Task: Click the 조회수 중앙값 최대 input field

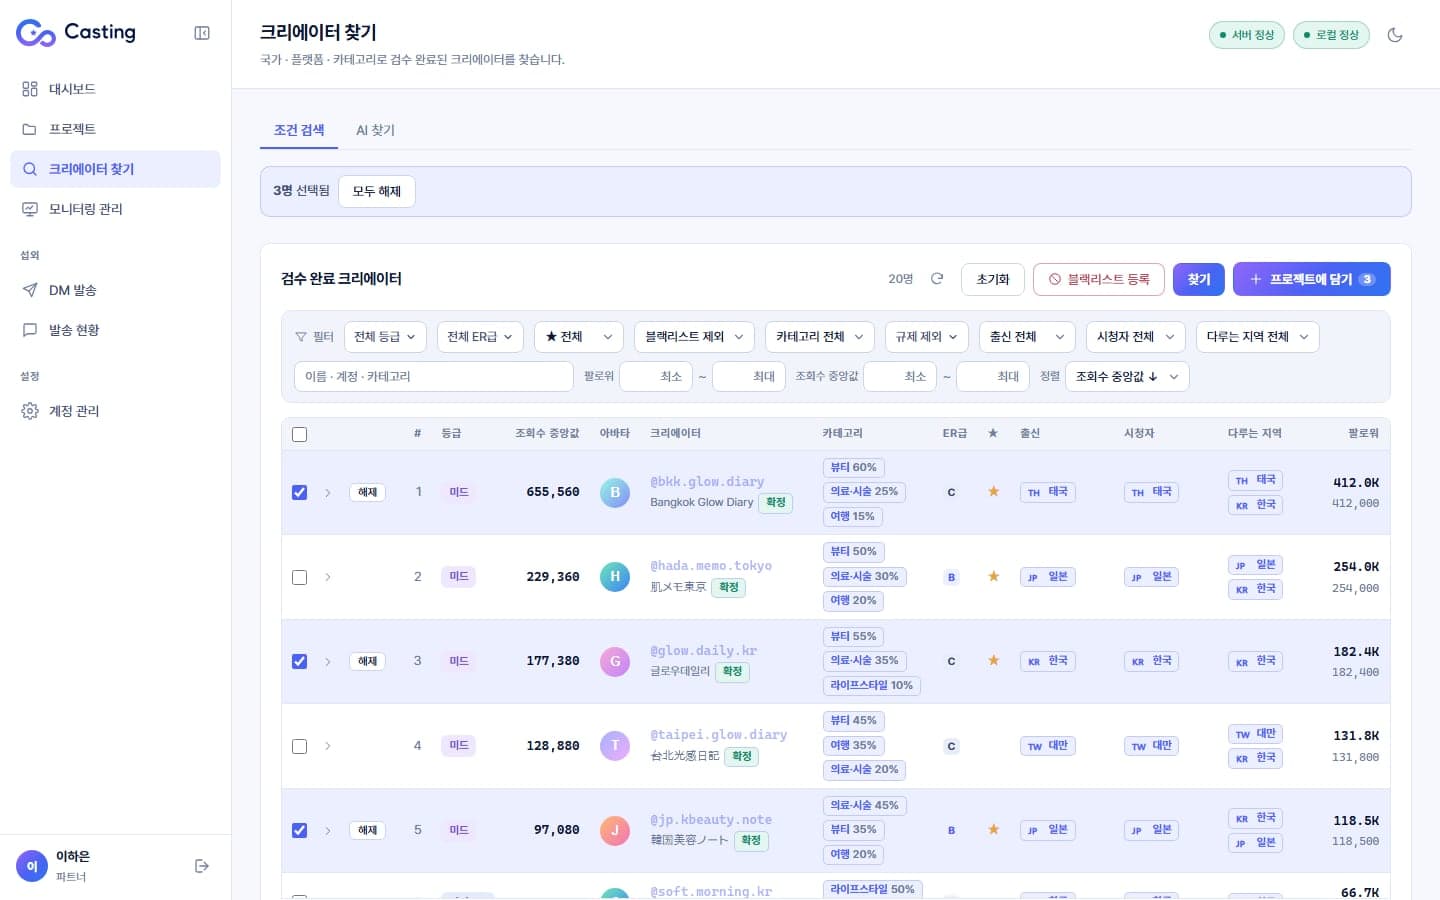Action: pyautogui.click(x=993, y=376)
